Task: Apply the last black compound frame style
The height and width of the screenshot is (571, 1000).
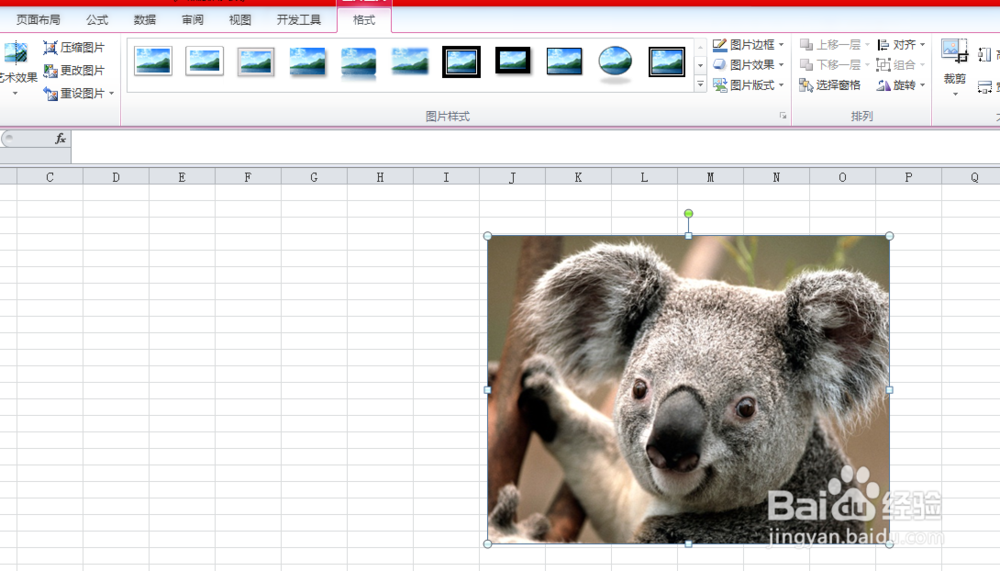Action: point(667,62)
